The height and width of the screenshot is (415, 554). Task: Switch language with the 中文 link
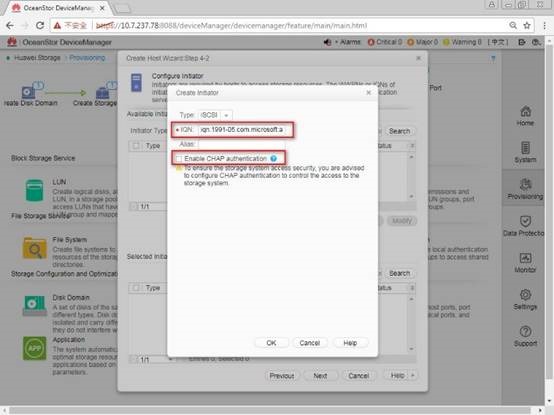coord(498,42)
